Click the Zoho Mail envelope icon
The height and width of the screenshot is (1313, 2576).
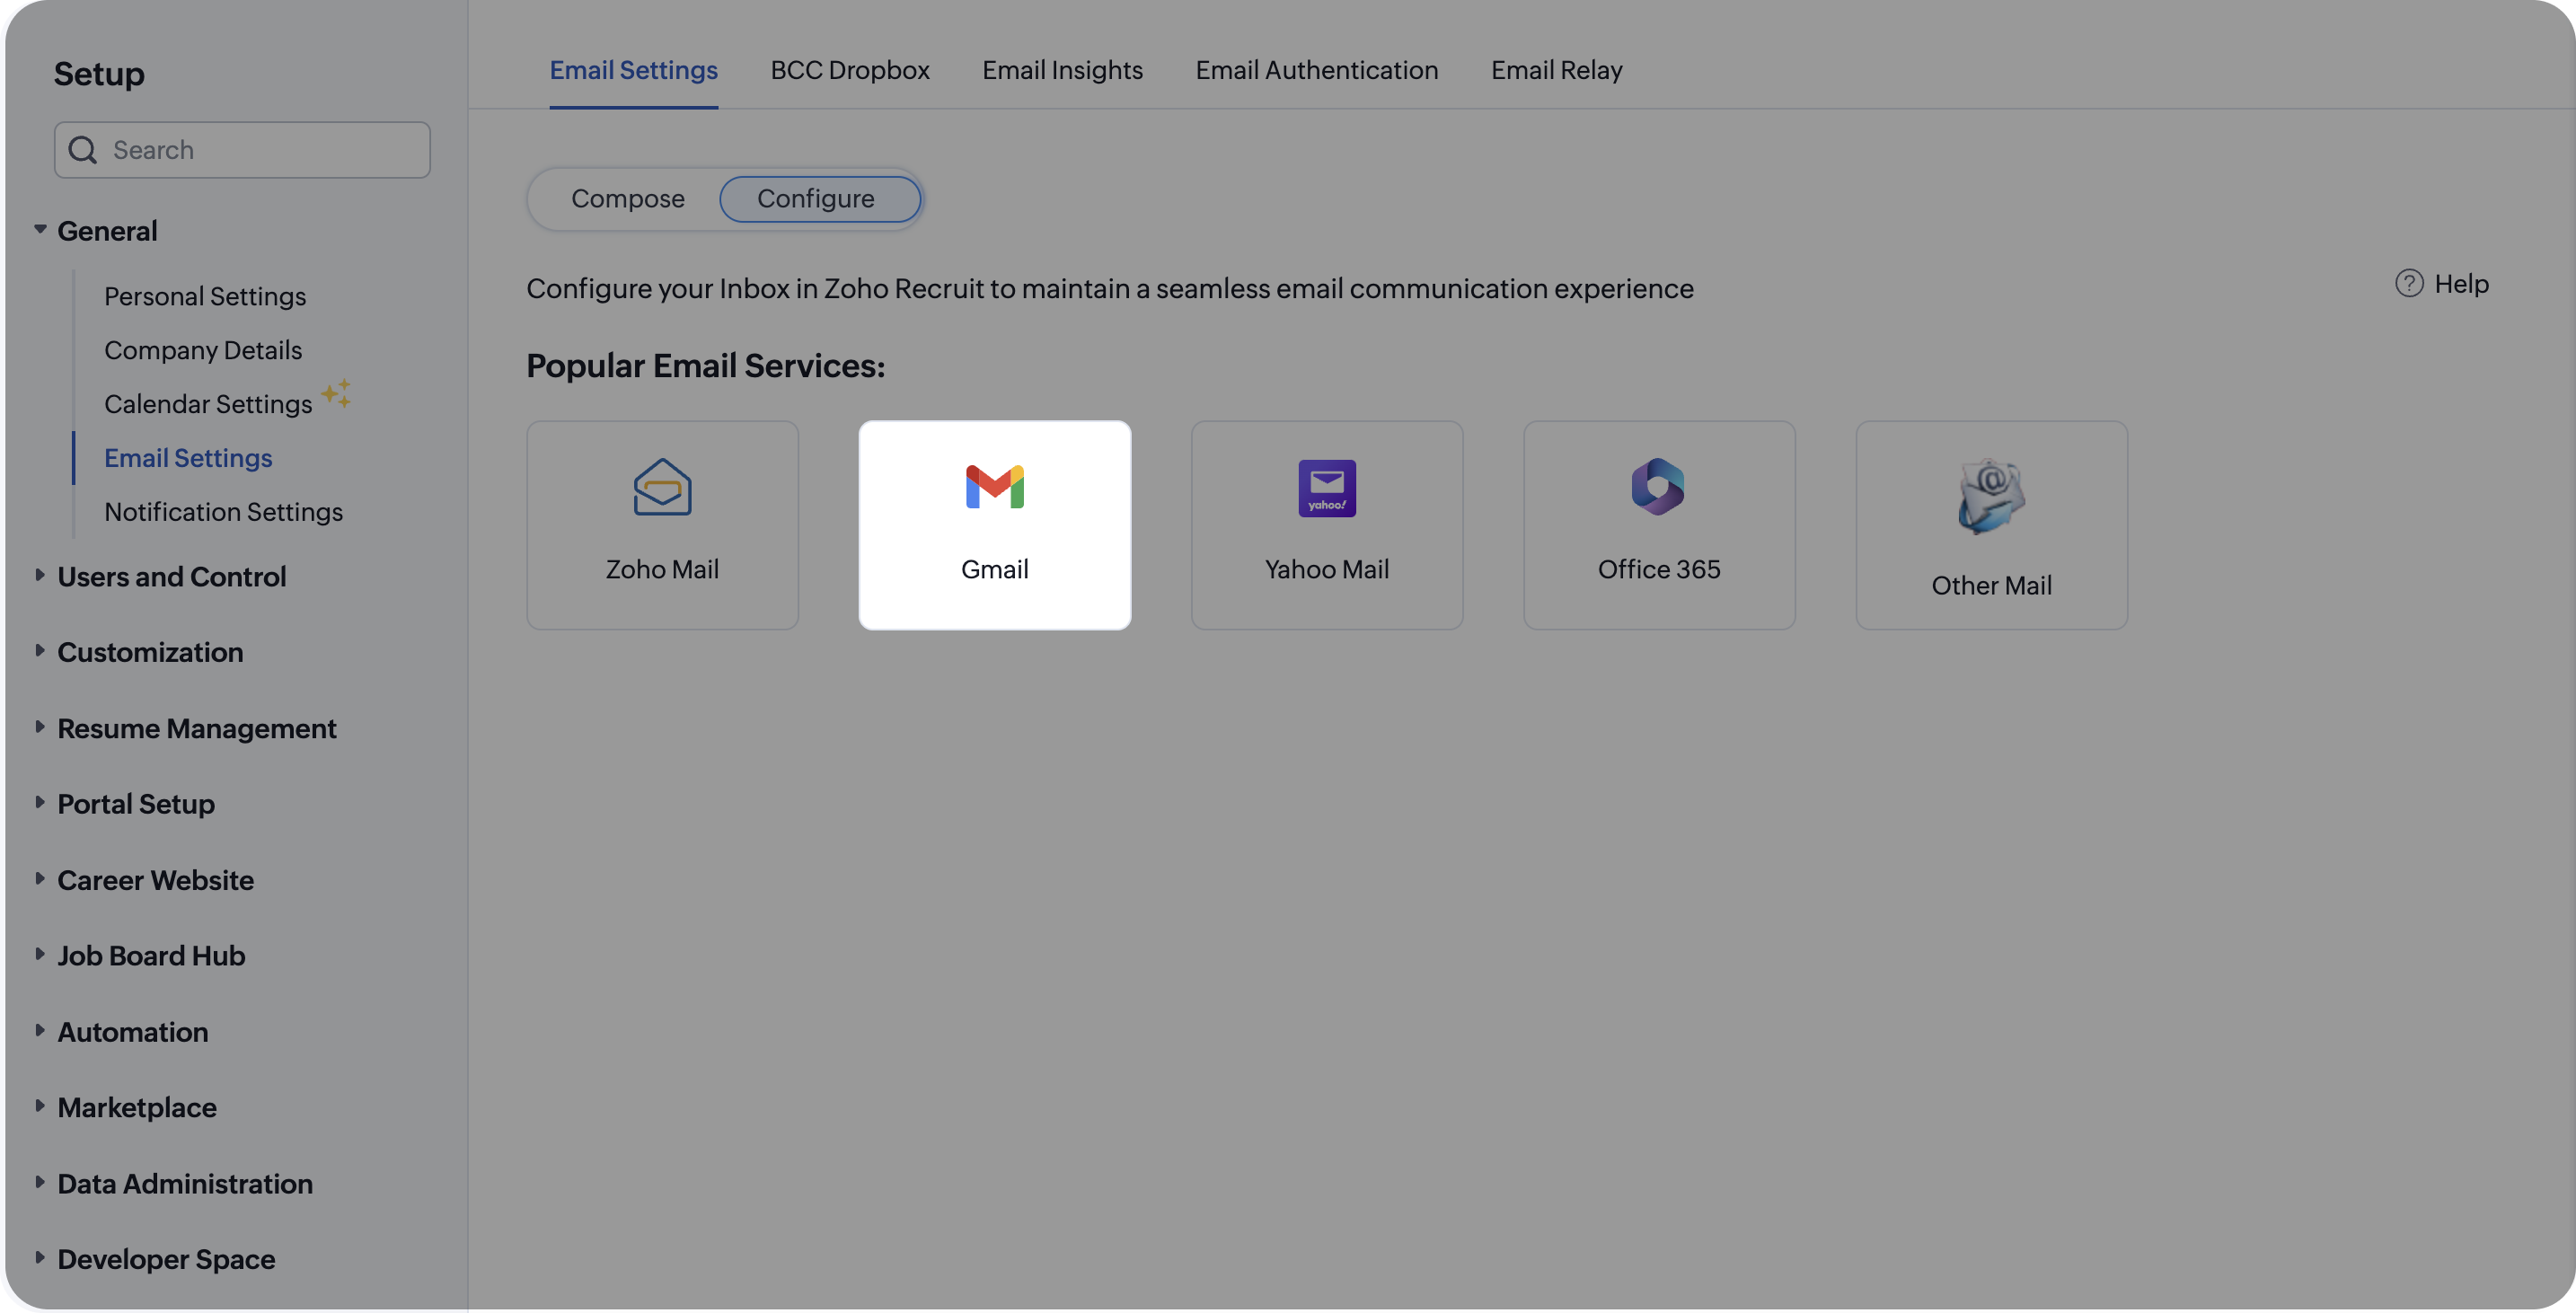coord(662,487)
